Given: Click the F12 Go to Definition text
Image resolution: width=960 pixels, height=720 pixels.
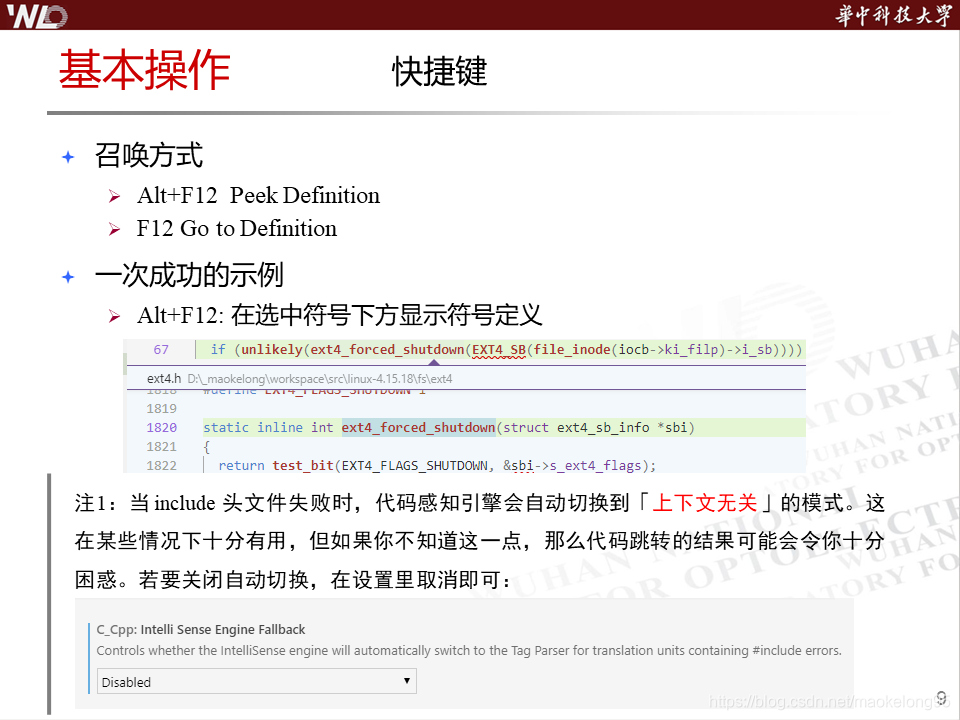Looking at the screenshot, I should [237, 228].
